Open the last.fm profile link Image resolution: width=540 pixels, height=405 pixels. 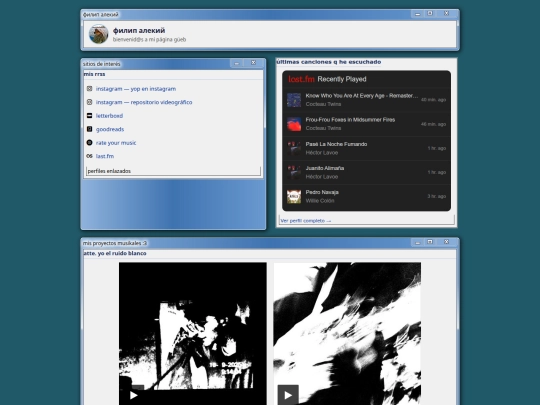(x=105, y=156)
